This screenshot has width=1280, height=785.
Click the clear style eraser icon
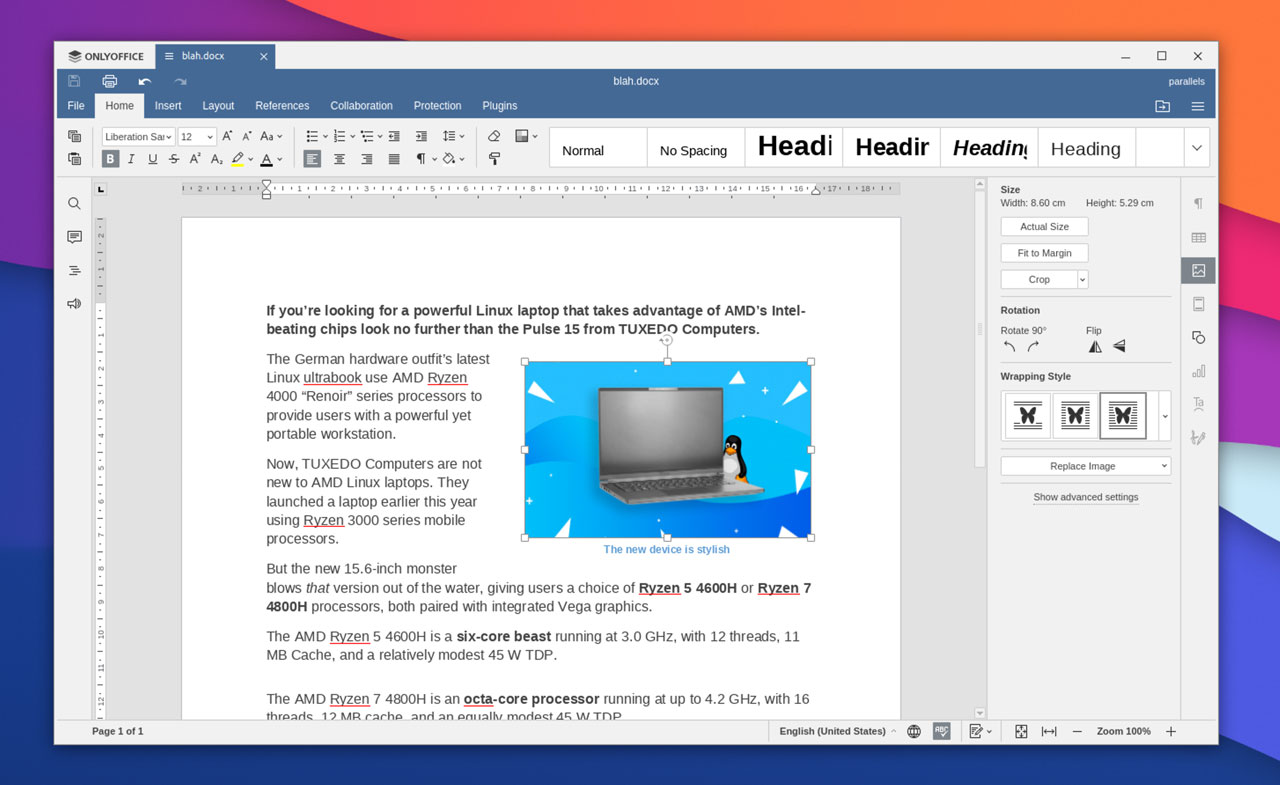point(494,136)
